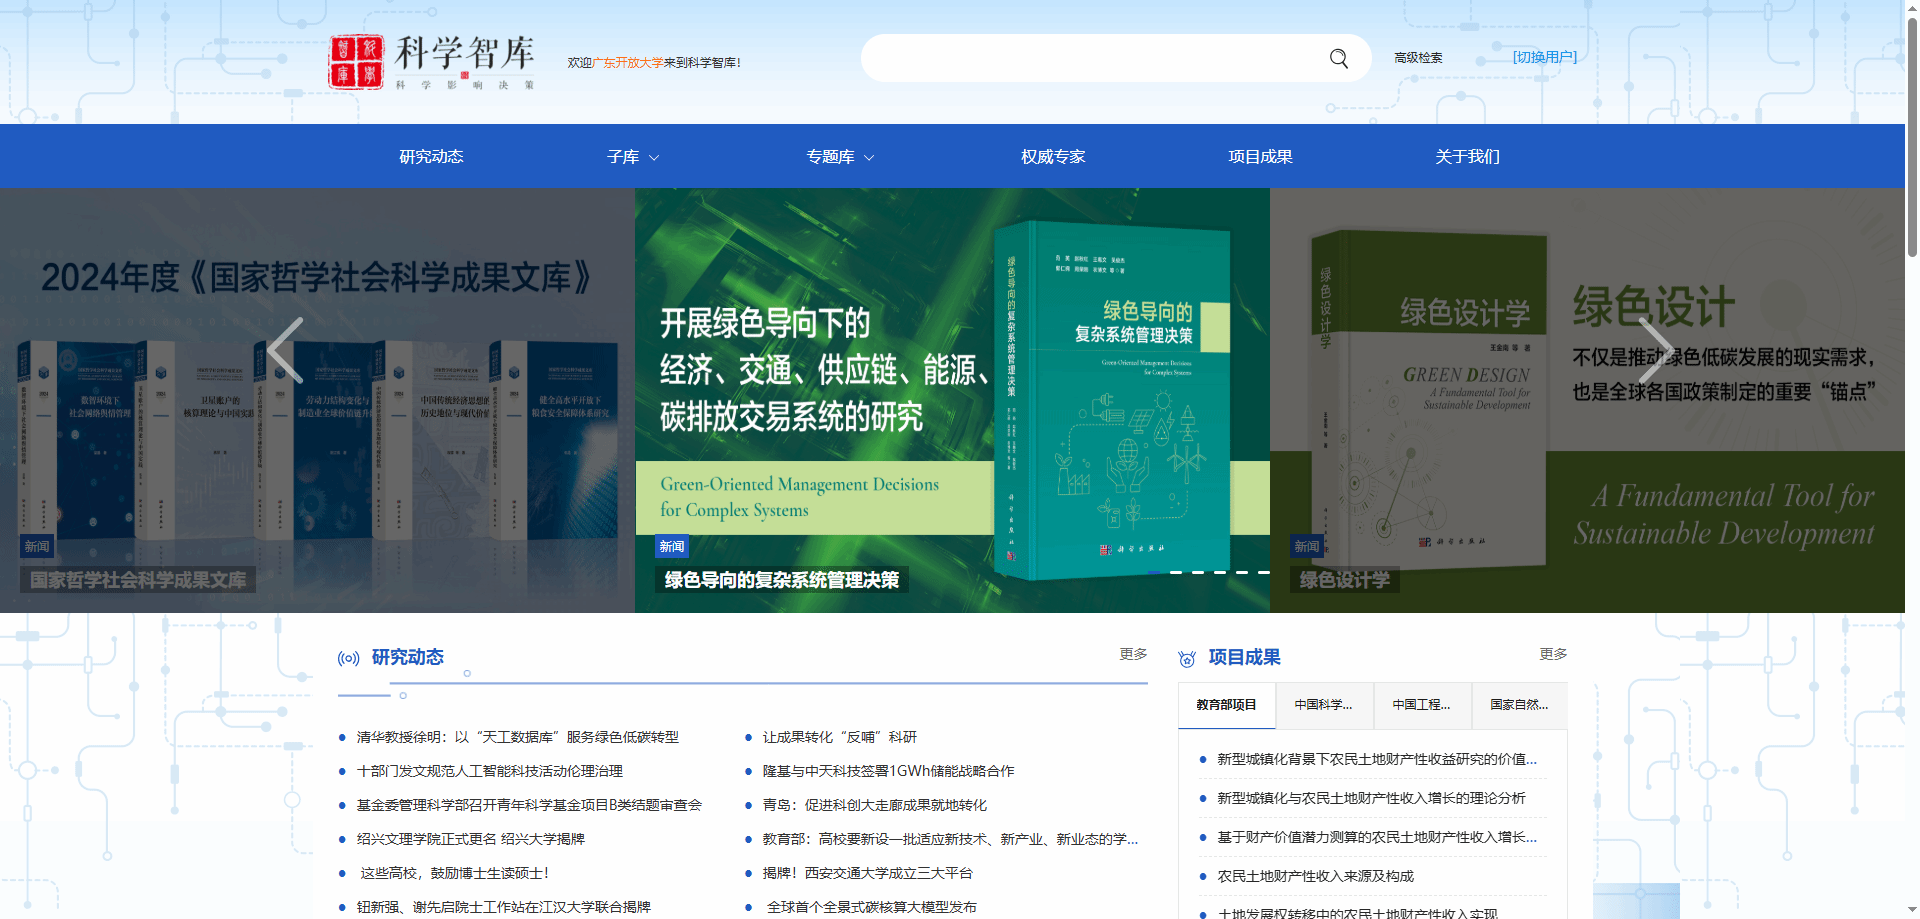The height and width of the screenshot is (919, 1920).
Task: Click the 项目成果 medal icon
Action: click(1187, 658)
